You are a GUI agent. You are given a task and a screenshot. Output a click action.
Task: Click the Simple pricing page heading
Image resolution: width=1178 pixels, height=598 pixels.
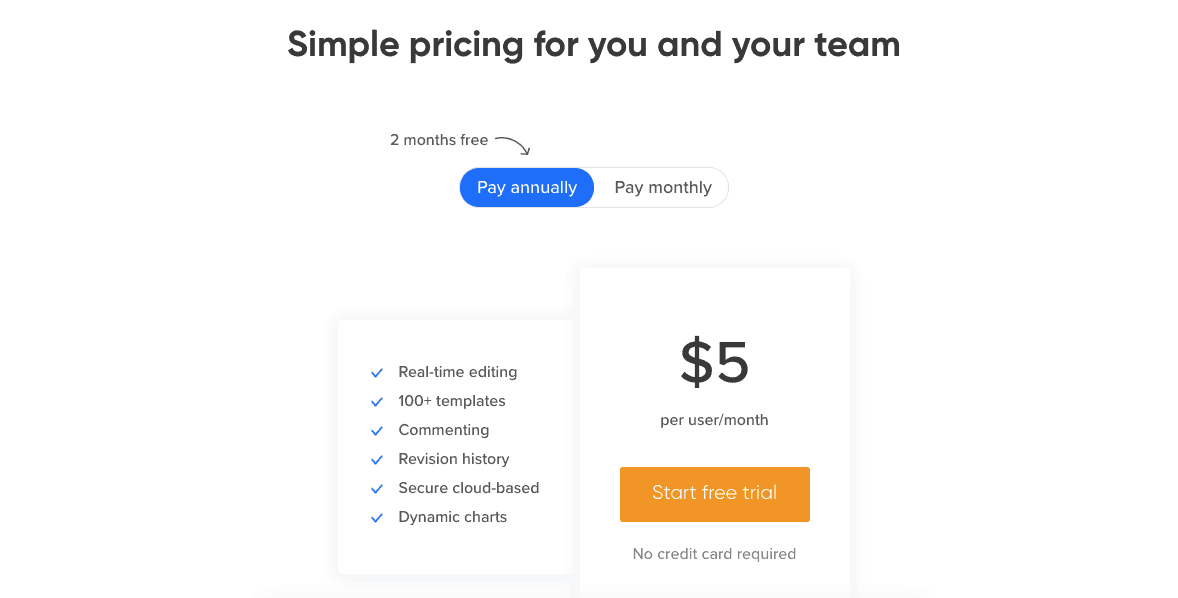tap(594, 44)
